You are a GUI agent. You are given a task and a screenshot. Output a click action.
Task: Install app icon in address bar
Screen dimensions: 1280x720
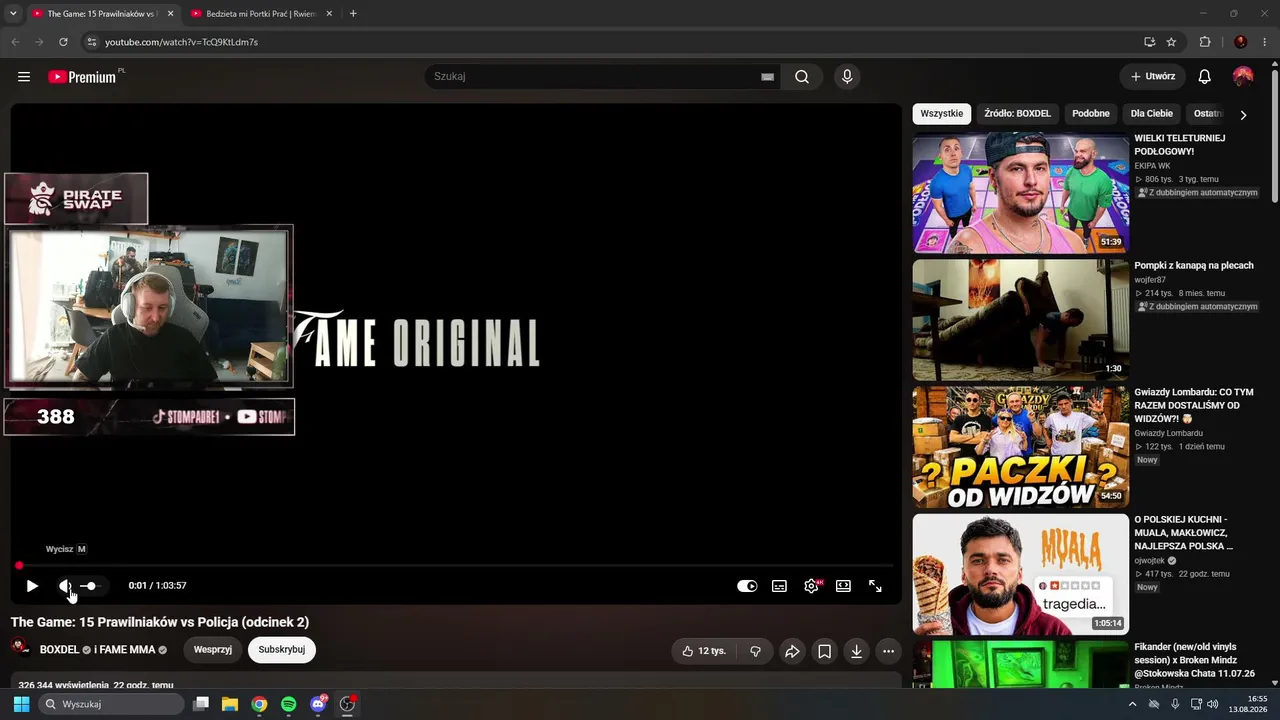point(1149,42)
